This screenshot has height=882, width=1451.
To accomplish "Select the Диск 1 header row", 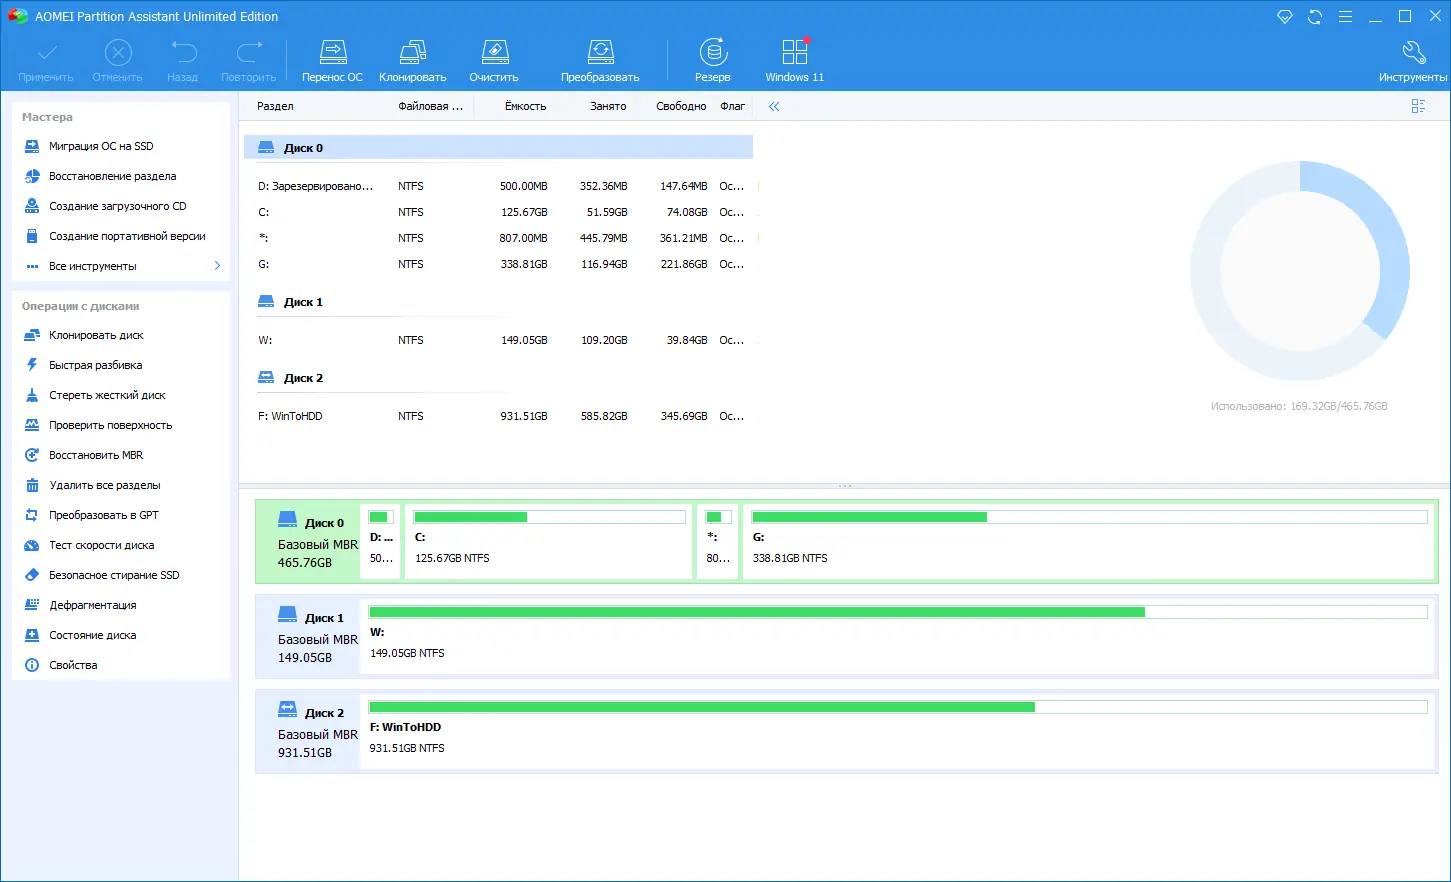I will [498, 302].
